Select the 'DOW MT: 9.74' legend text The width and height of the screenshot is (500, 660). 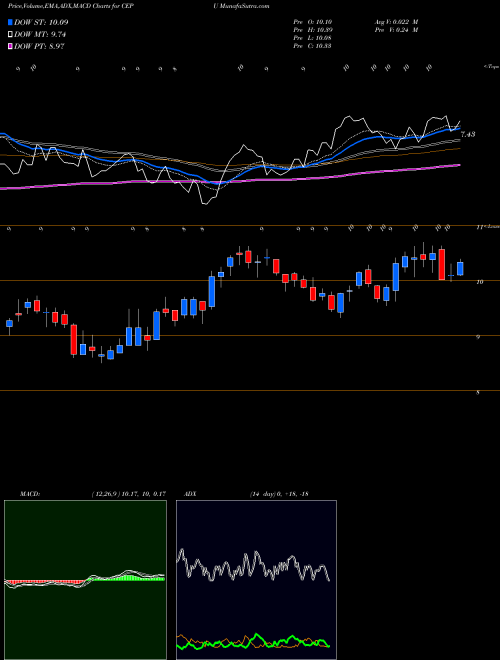(40, 35)
